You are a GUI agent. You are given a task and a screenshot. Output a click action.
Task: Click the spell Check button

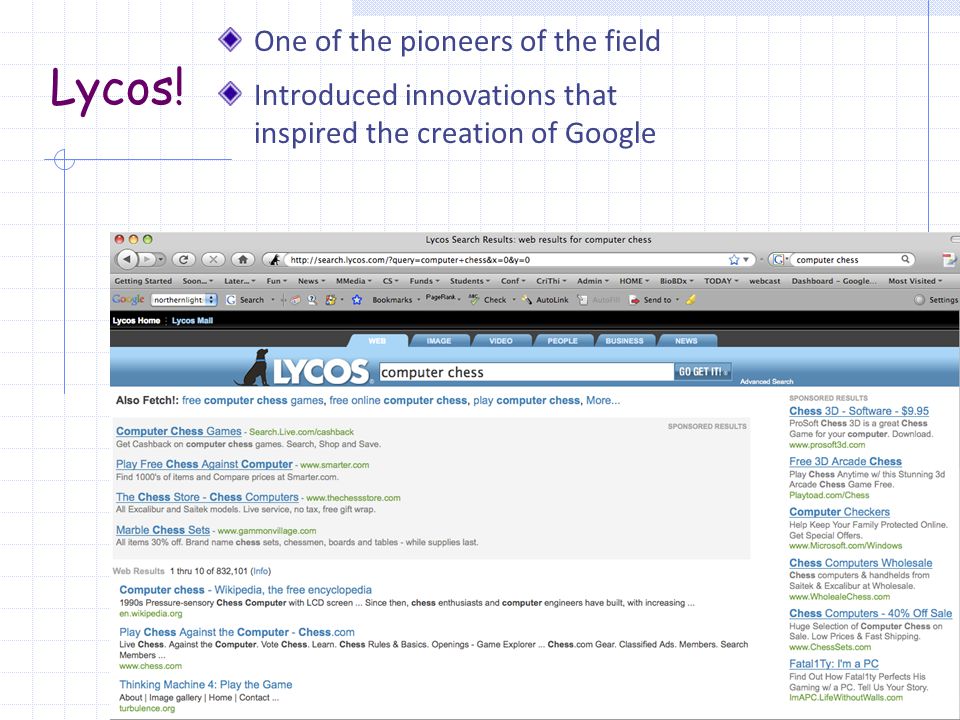(x=488, y=300)
